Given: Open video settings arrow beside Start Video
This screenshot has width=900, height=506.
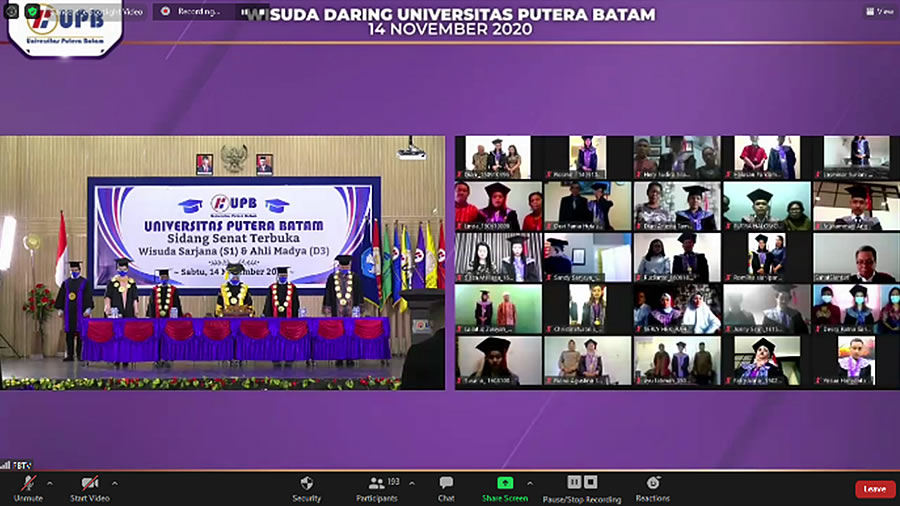Looking at the screenshot, I should pyautogui.click(x=114, y=482).
